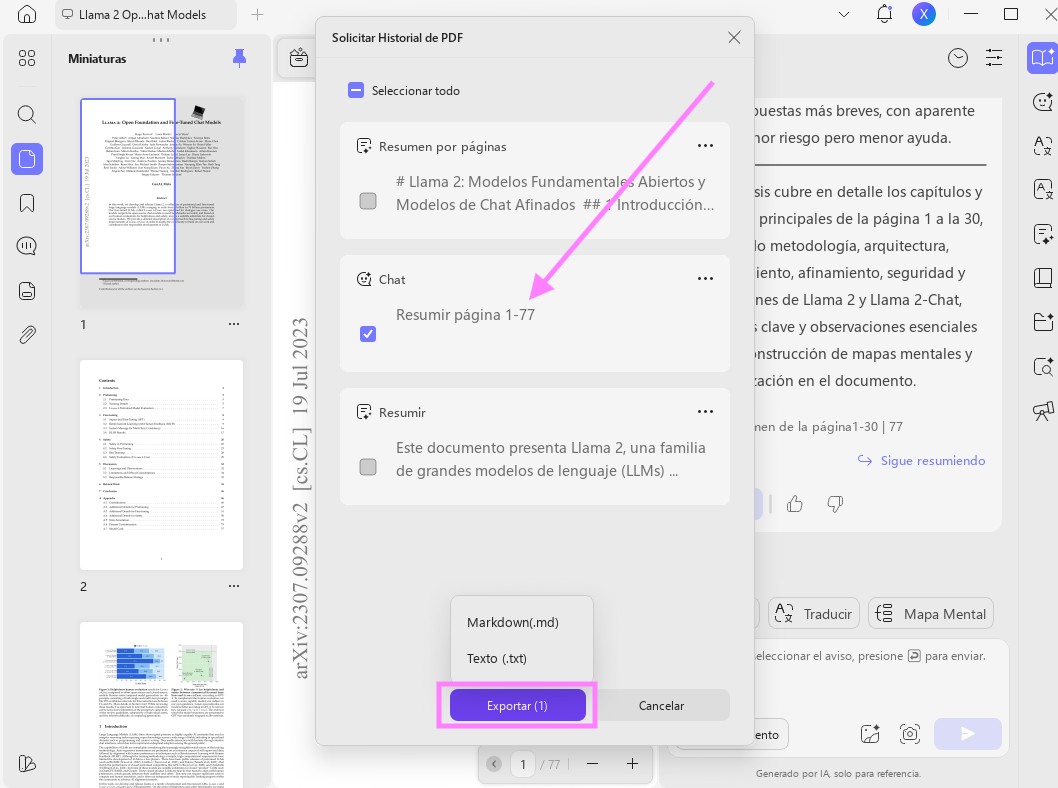Viewport: 1058px width, 788px height.
Task: Click the gift box icon above document
Action: 299,58
